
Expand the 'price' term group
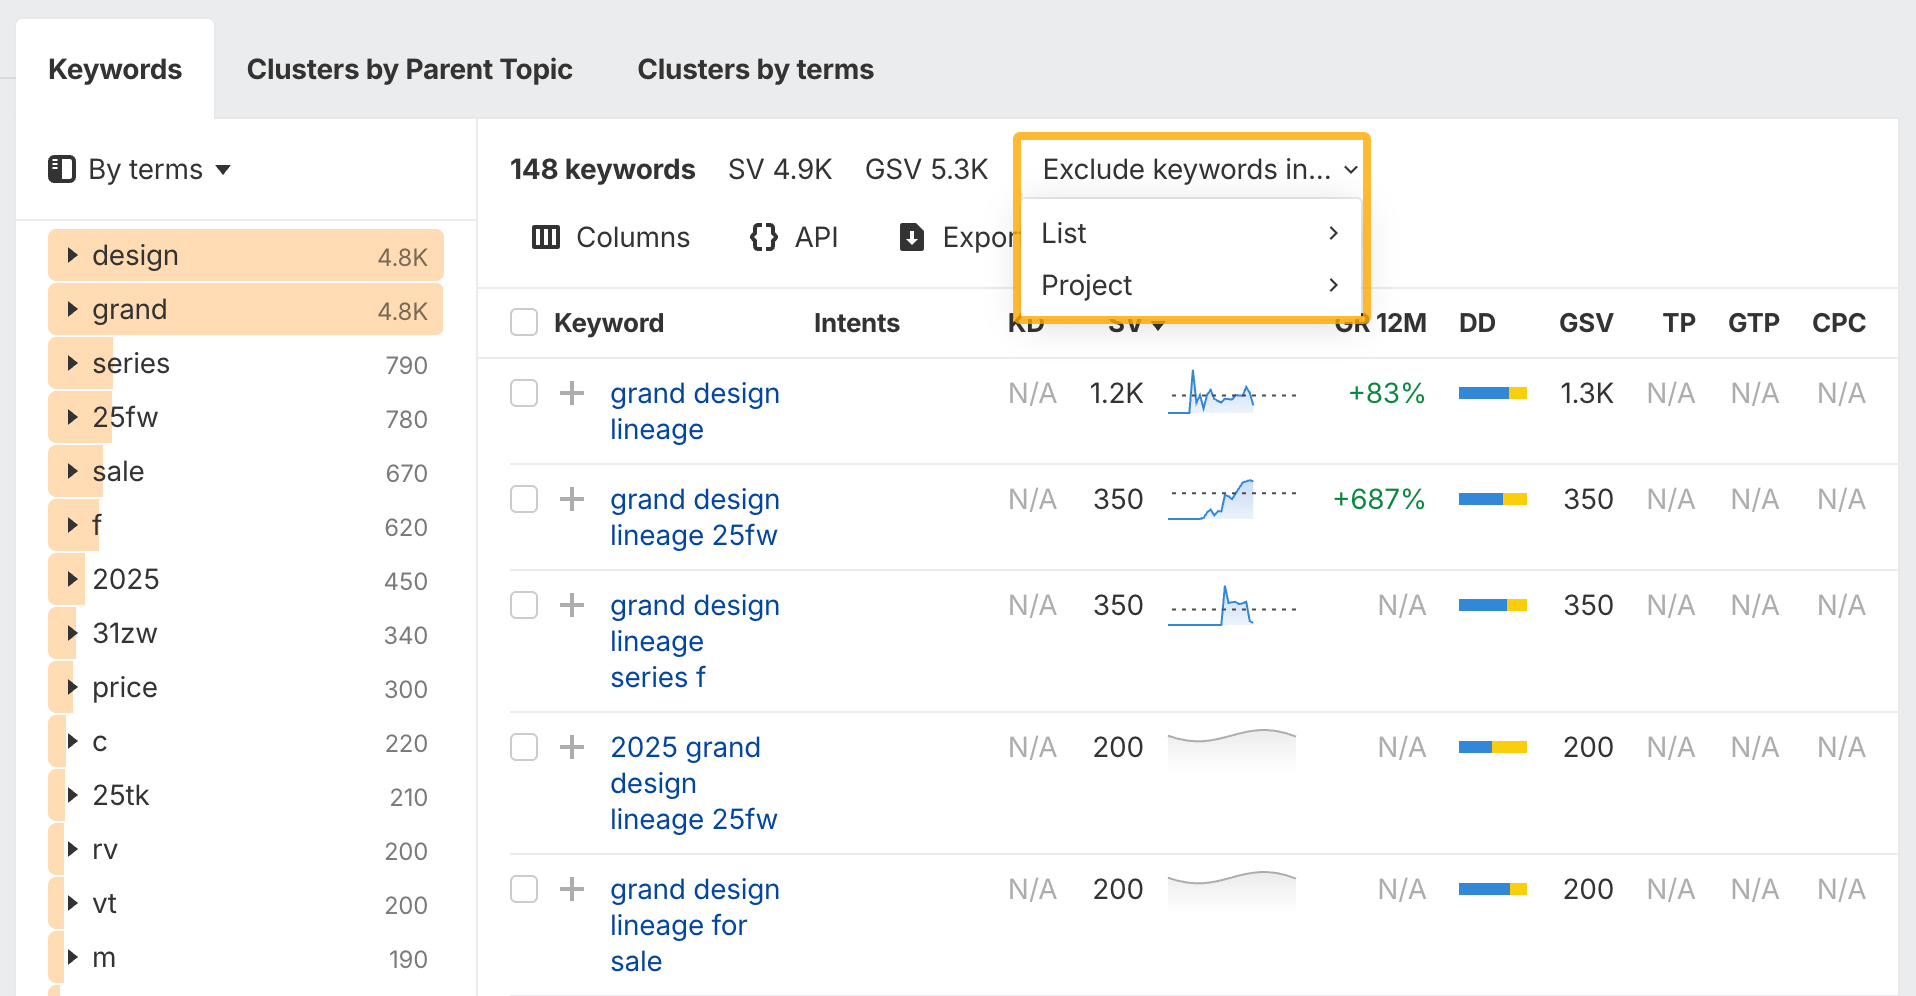72,687
